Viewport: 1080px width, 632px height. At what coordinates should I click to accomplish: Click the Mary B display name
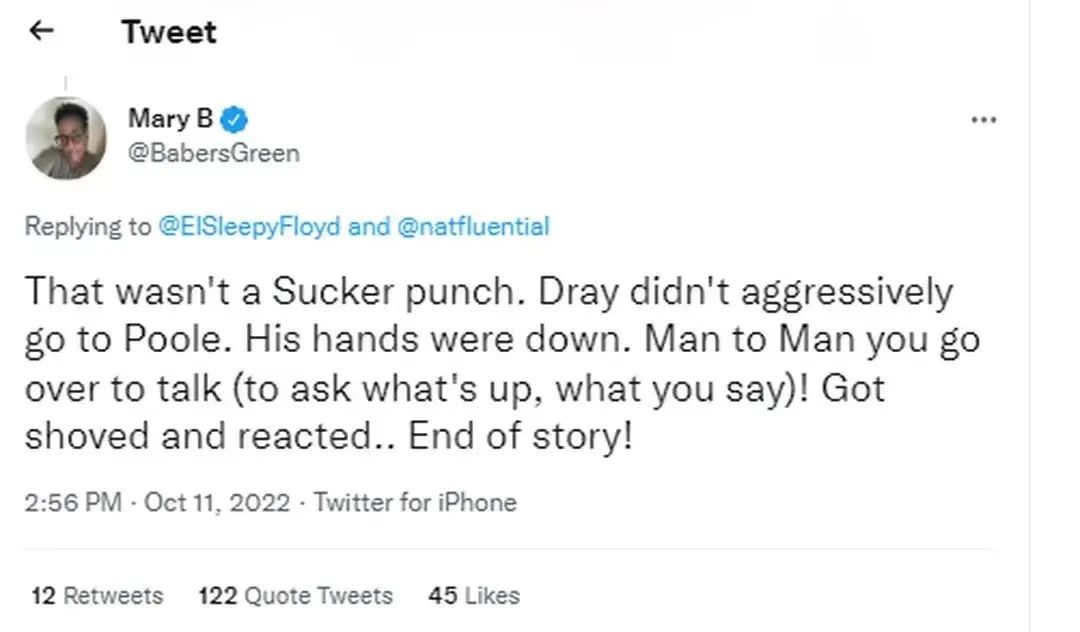(170, 119)
